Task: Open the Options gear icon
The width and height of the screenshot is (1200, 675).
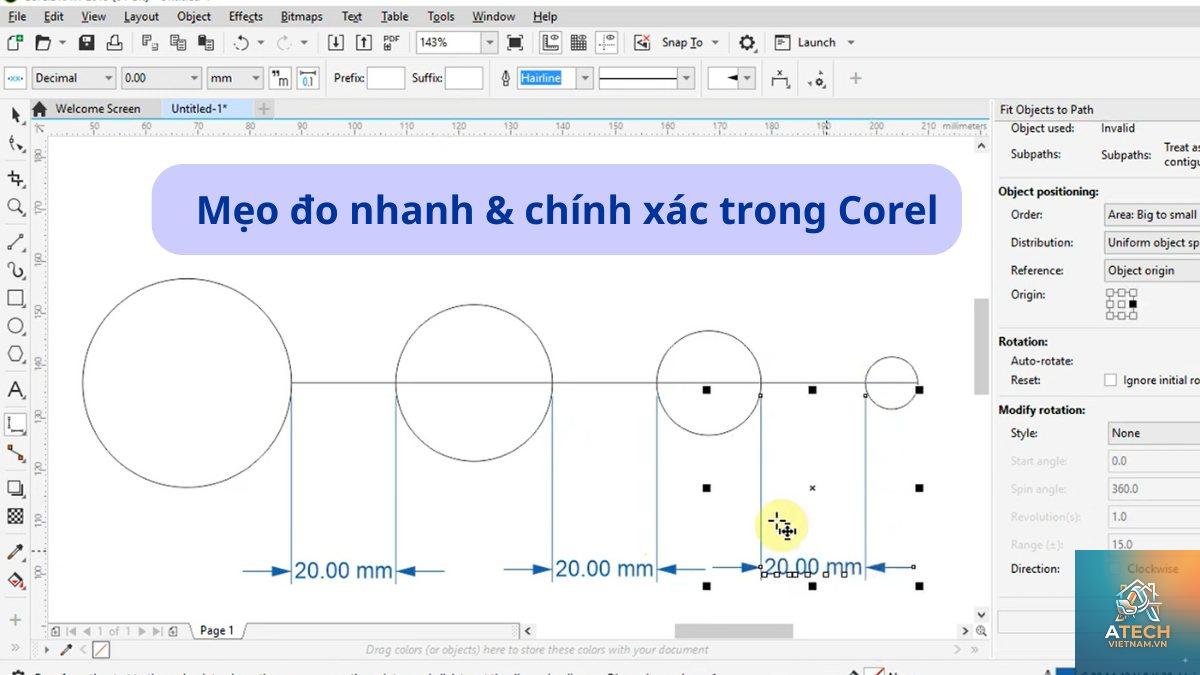Action: point(747,42)
